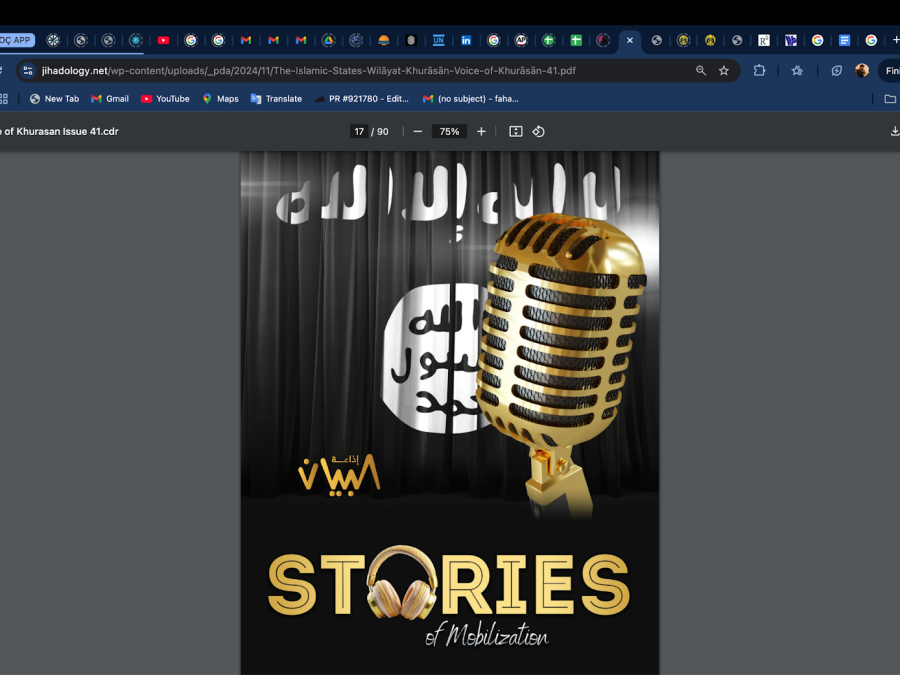Click the zoom level field showing 75%
Viewport: 900px width, 675px height.
coord(449,131)
